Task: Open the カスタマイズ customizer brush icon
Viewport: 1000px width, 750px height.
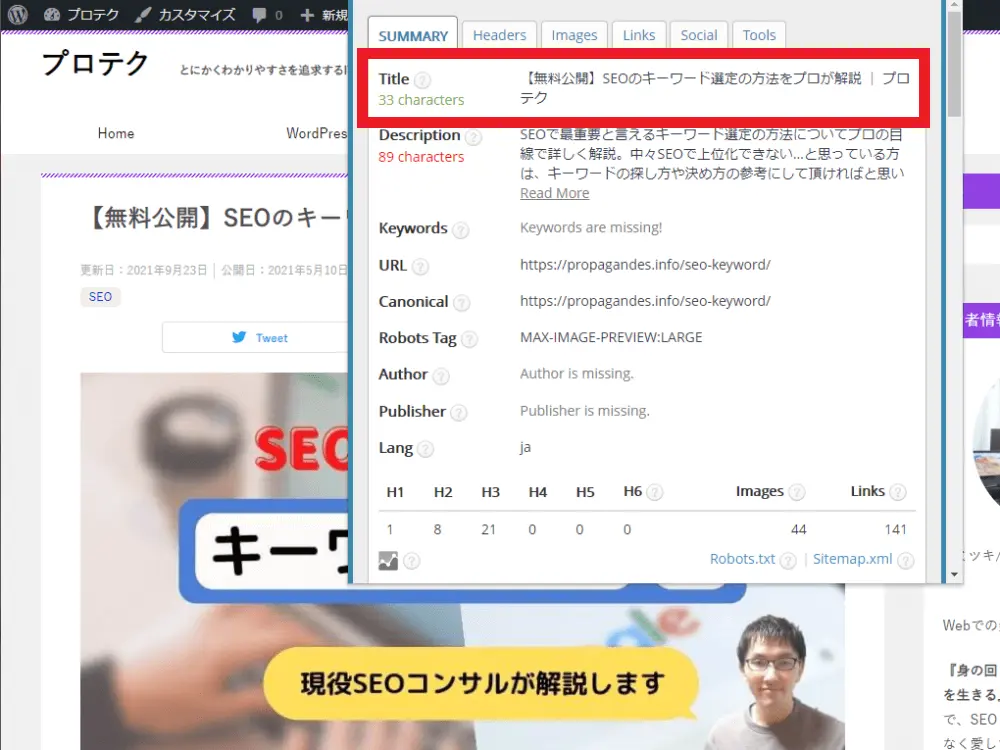Action: tap(143, 15)
